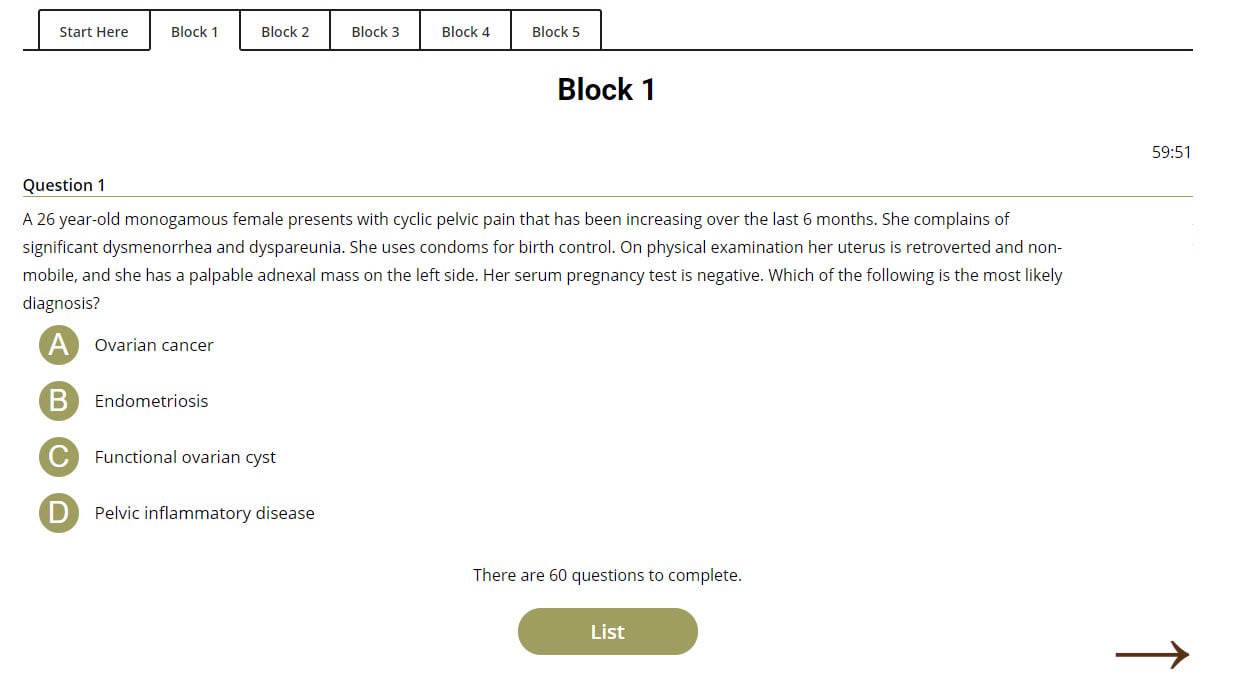Click the 60 questions to complete text
The width and height of the screenshot is (1233, 691).
[x=607, y=575]
